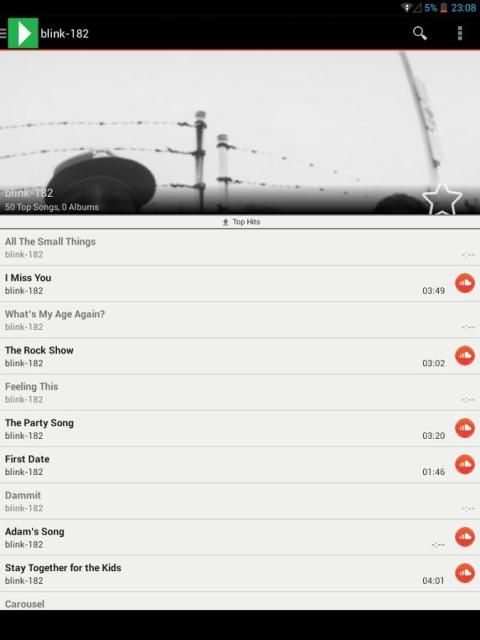Click SoundCloud icon beside I Miss You
Screen dimensions: 480x640
pyautogui.click(x=465, y=283)
